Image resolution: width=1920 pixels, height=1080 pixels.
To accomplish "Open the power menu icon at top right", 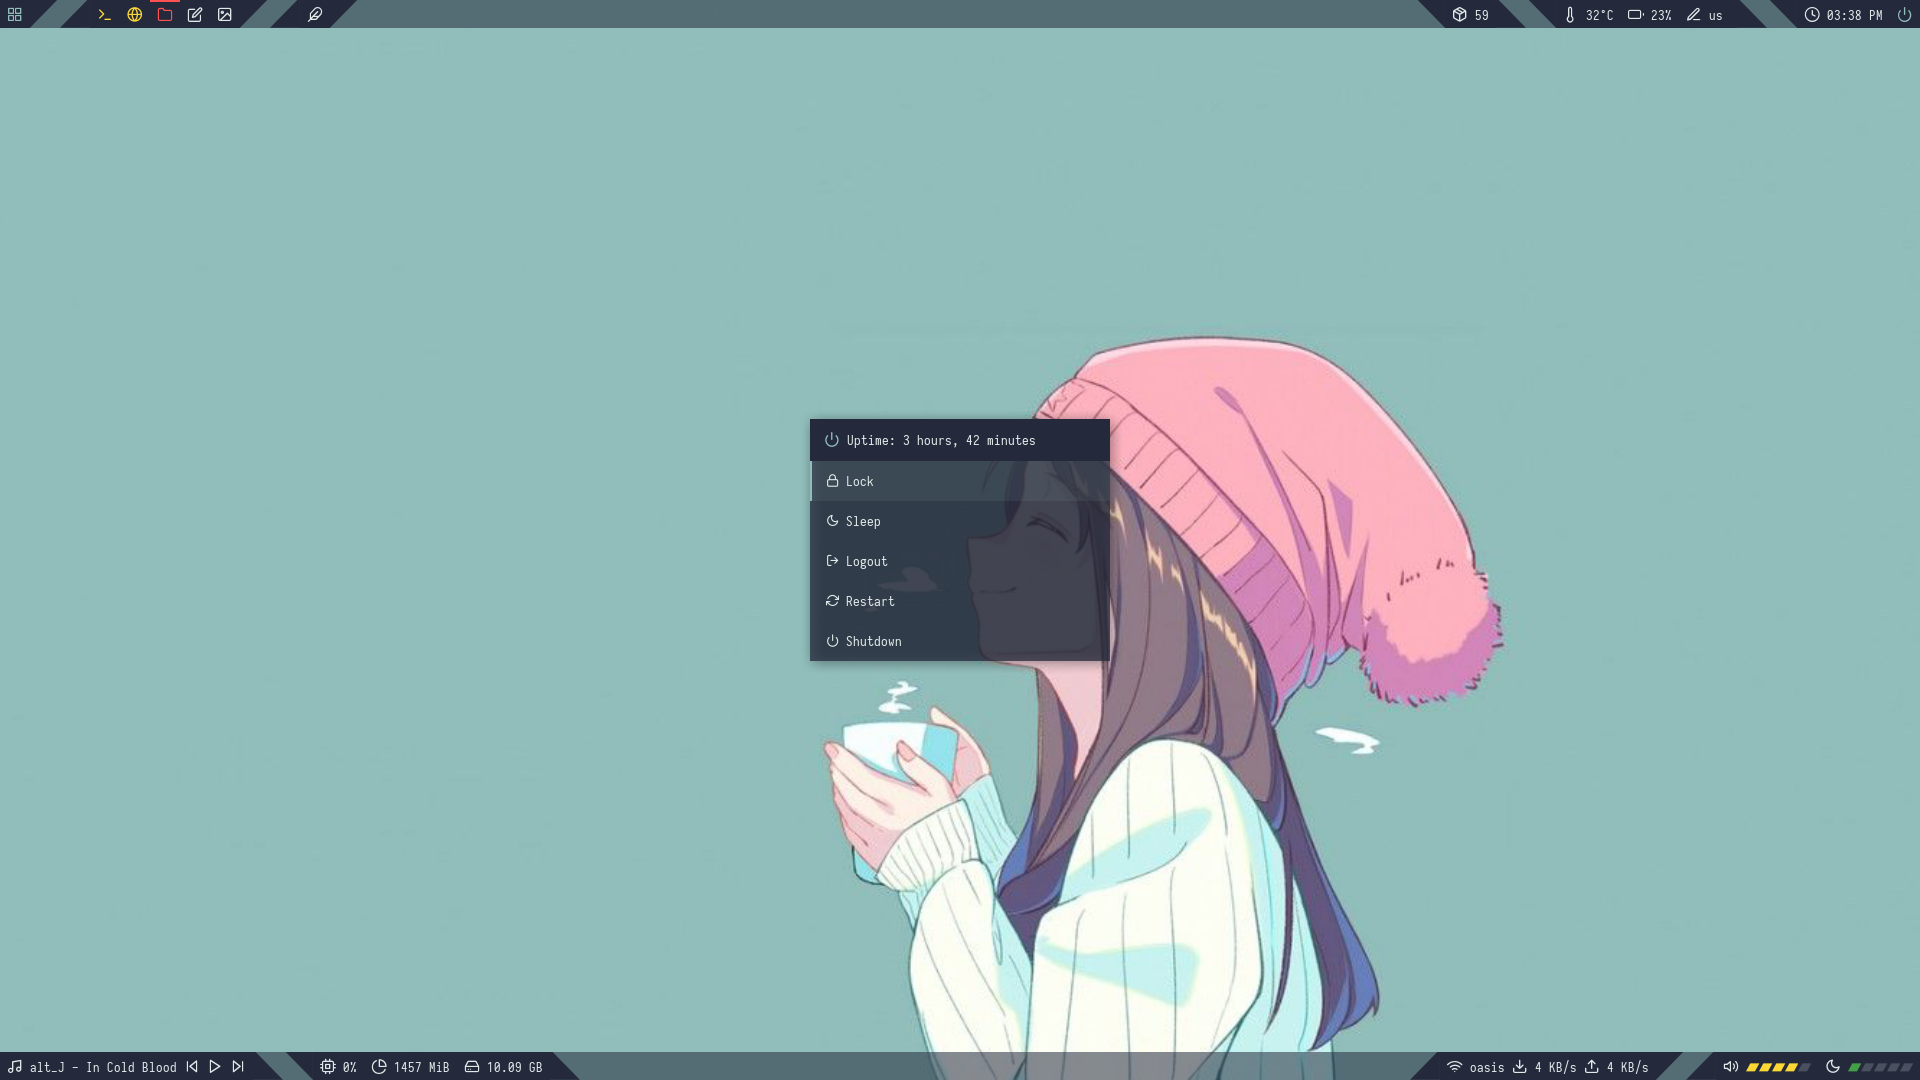I will [x=1902, y=15].
